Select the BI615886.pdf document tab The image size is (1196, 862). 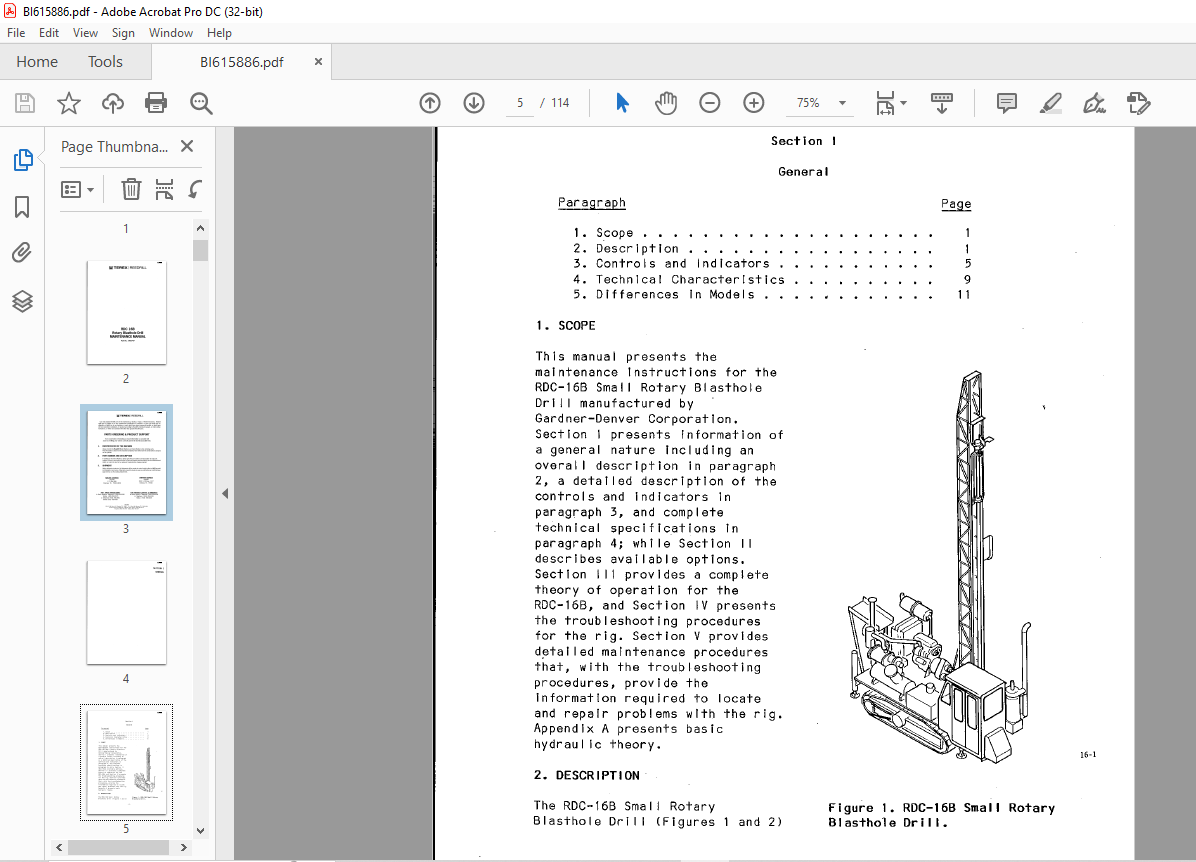click(x=242, y=63)
